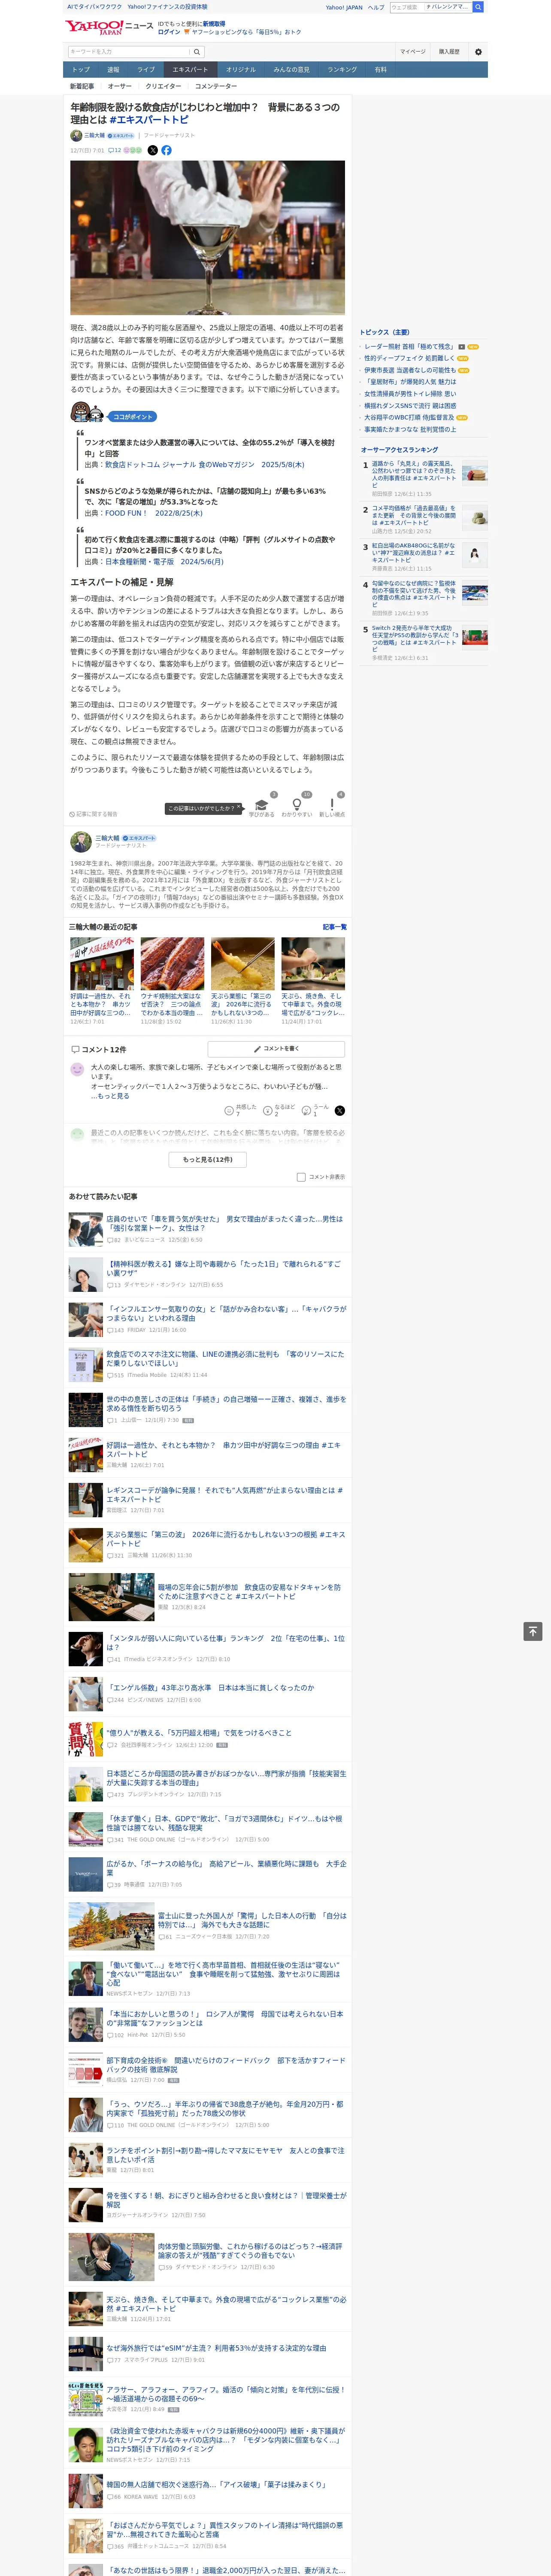Click the #エキスパートトピ hashtag in headline

pyautogui.click(x=148, y=120)
